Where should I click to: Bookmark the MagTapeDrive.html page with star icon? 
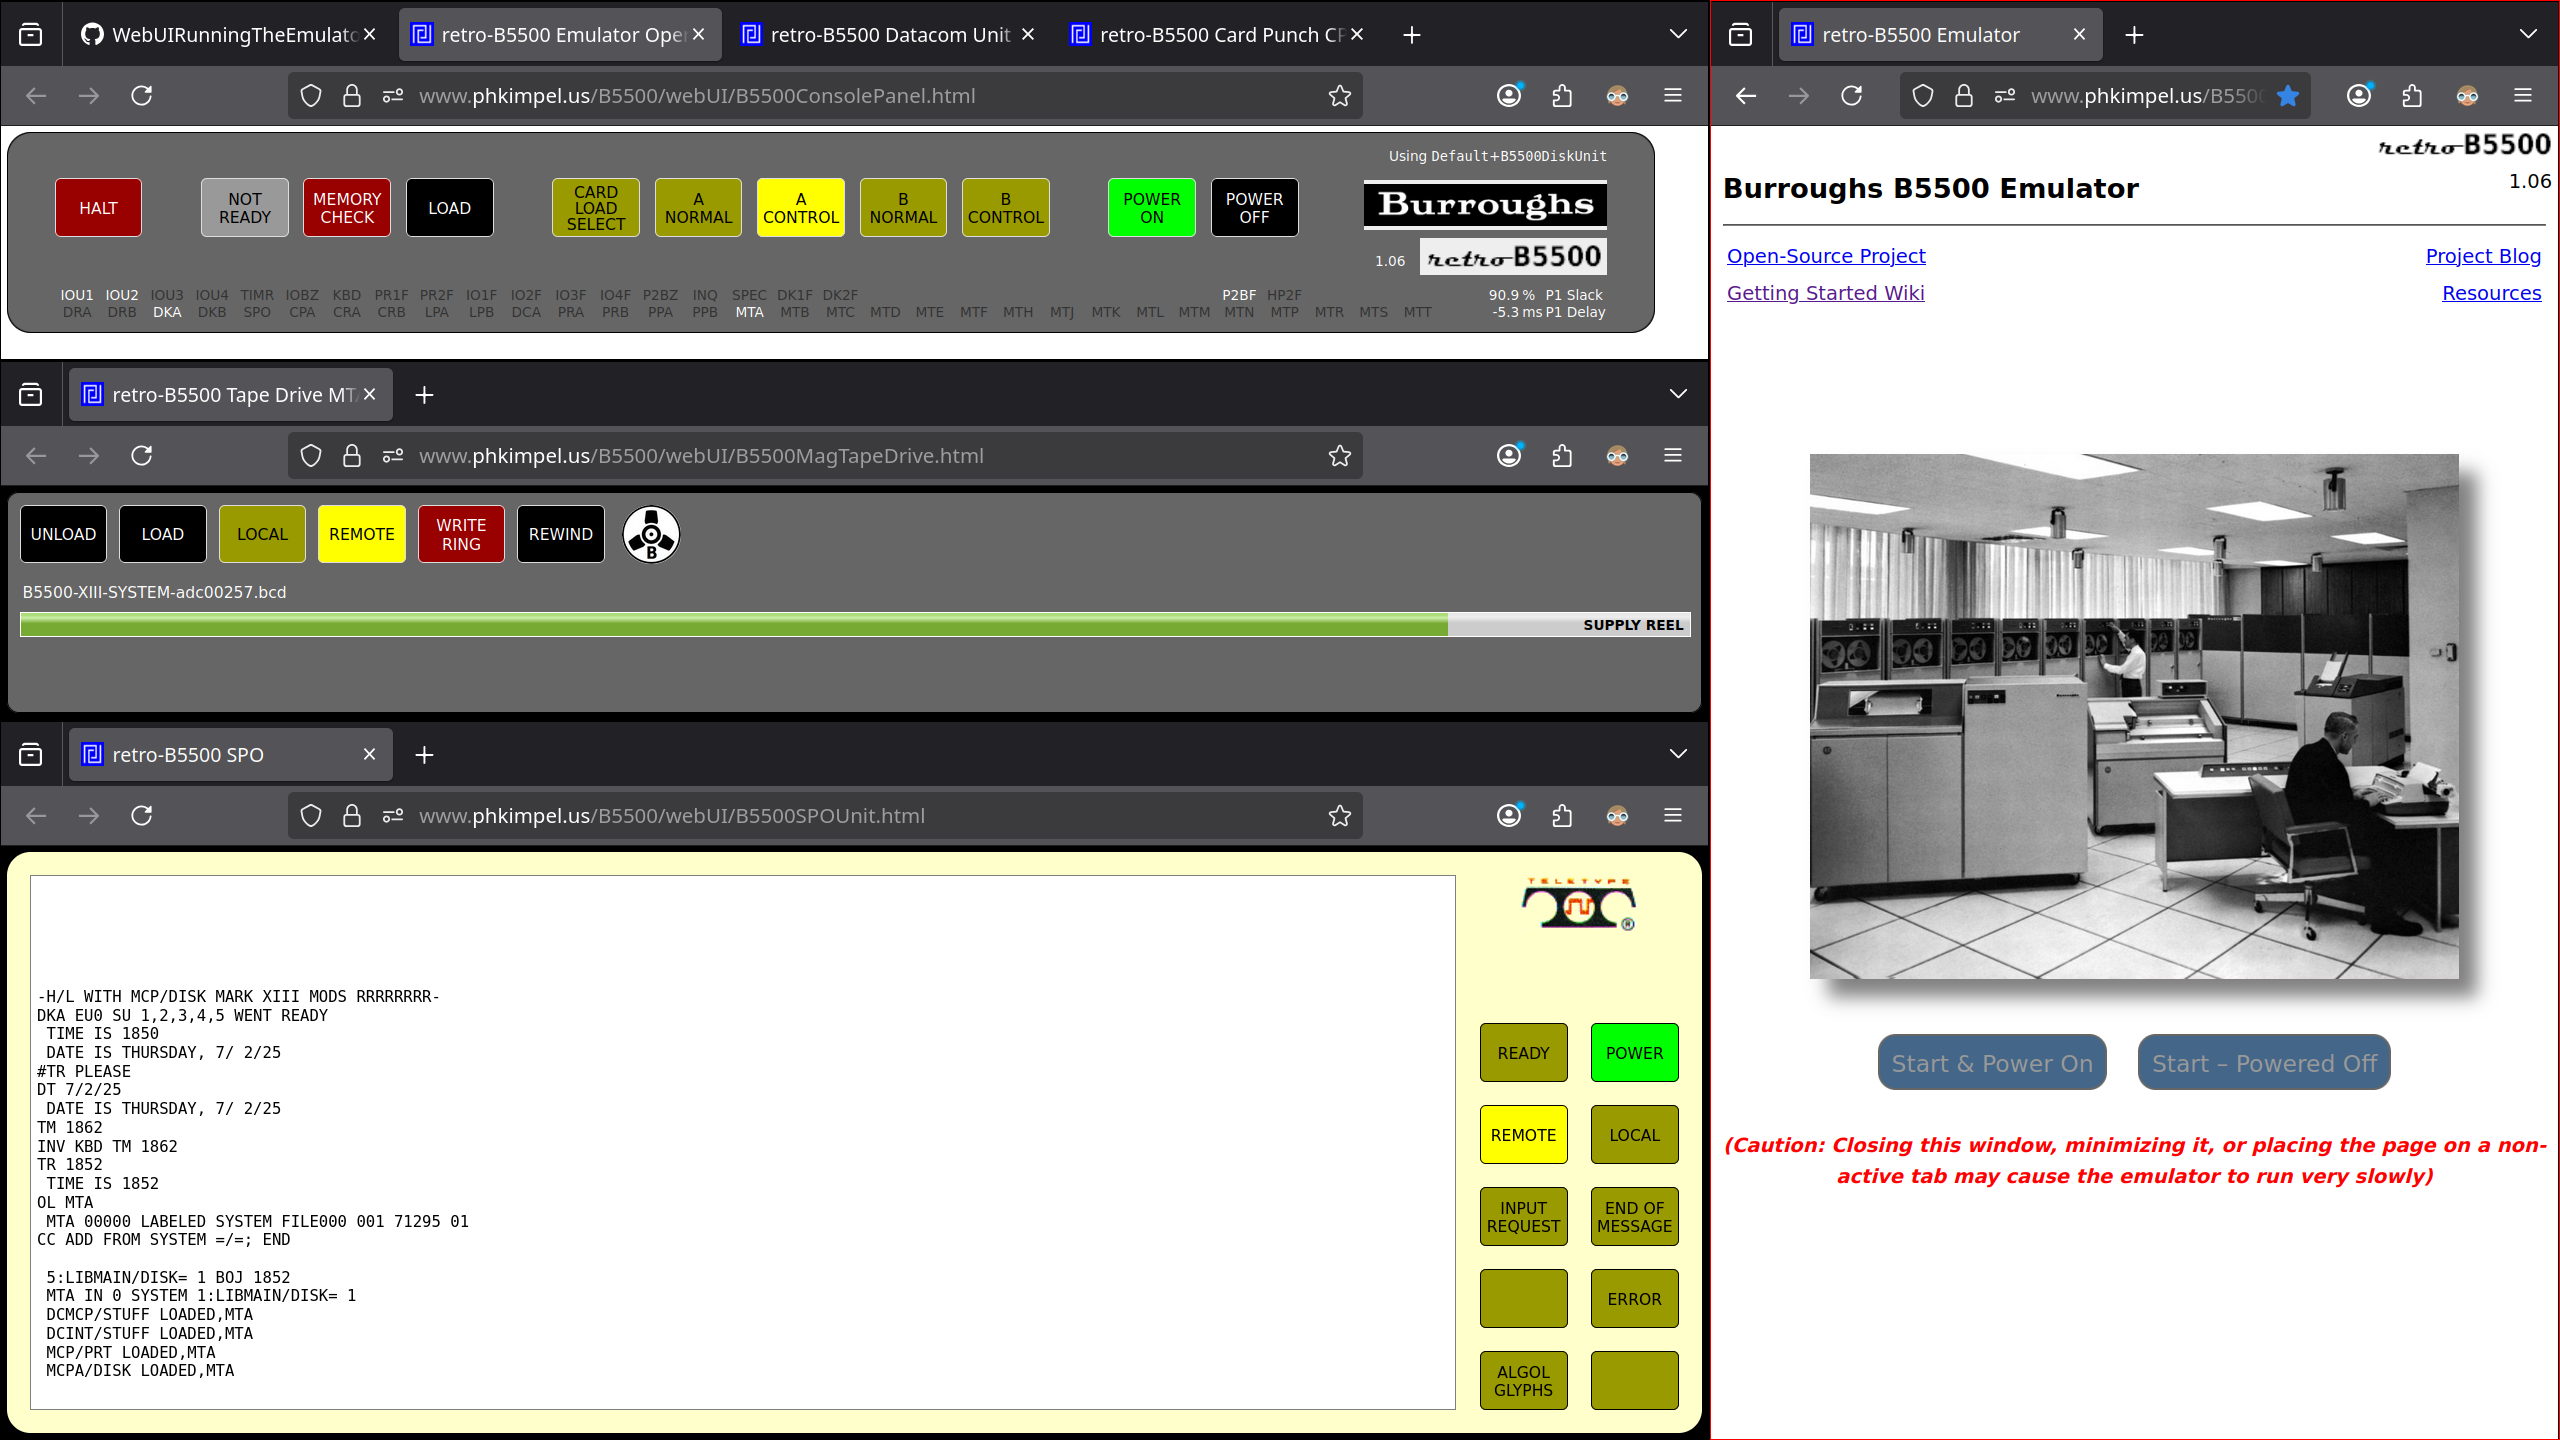(1340, 456)
